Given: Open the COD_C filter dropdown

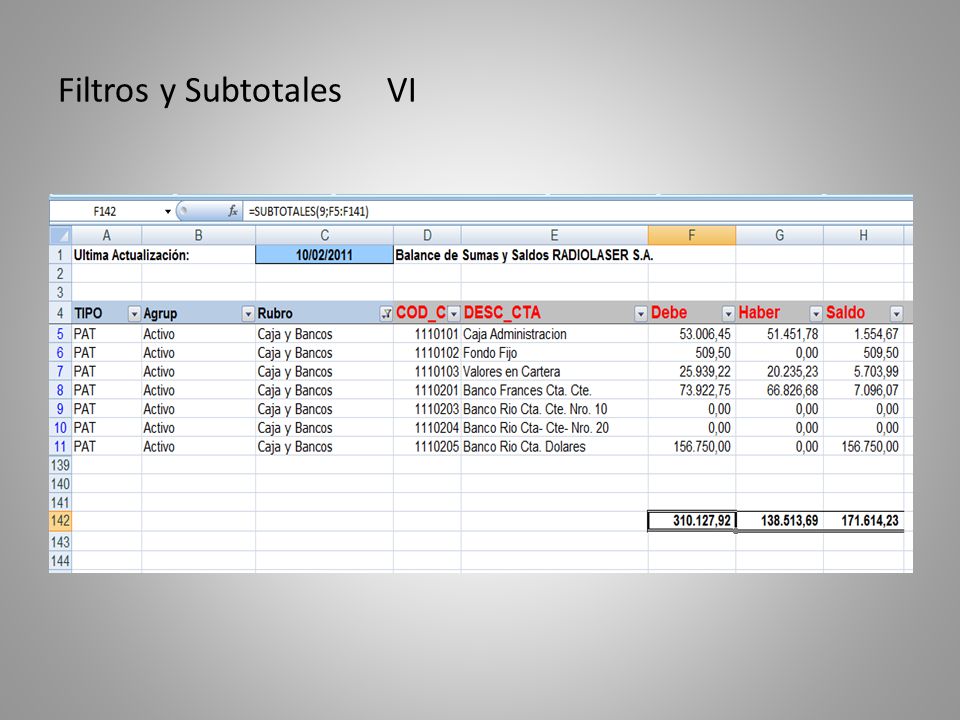Looking at the screenshot, I should coord(454,314).
